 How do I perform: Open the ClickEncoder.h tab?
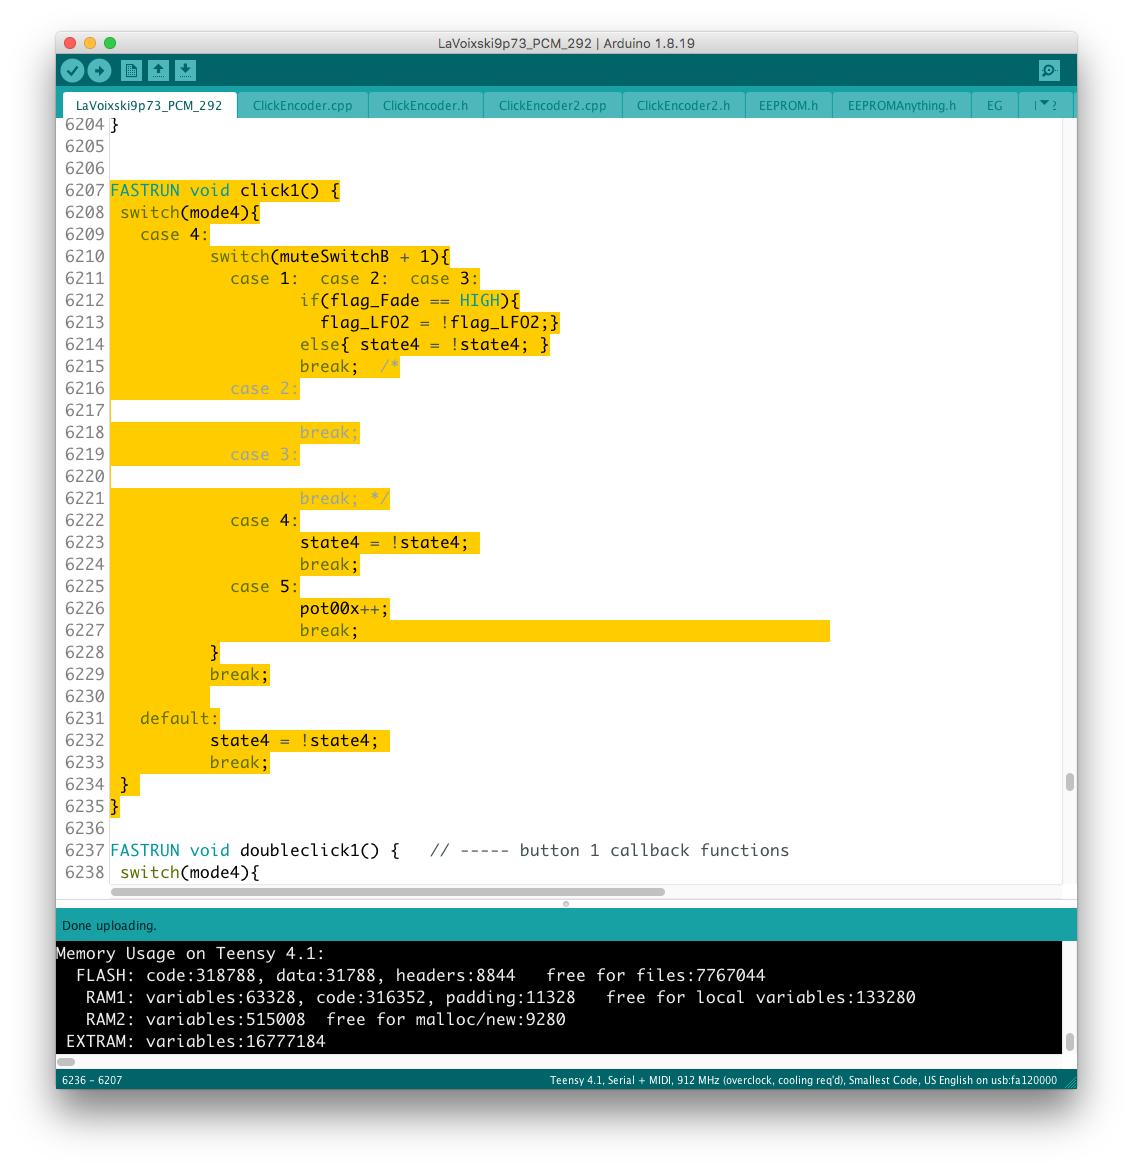coord(425,105)
